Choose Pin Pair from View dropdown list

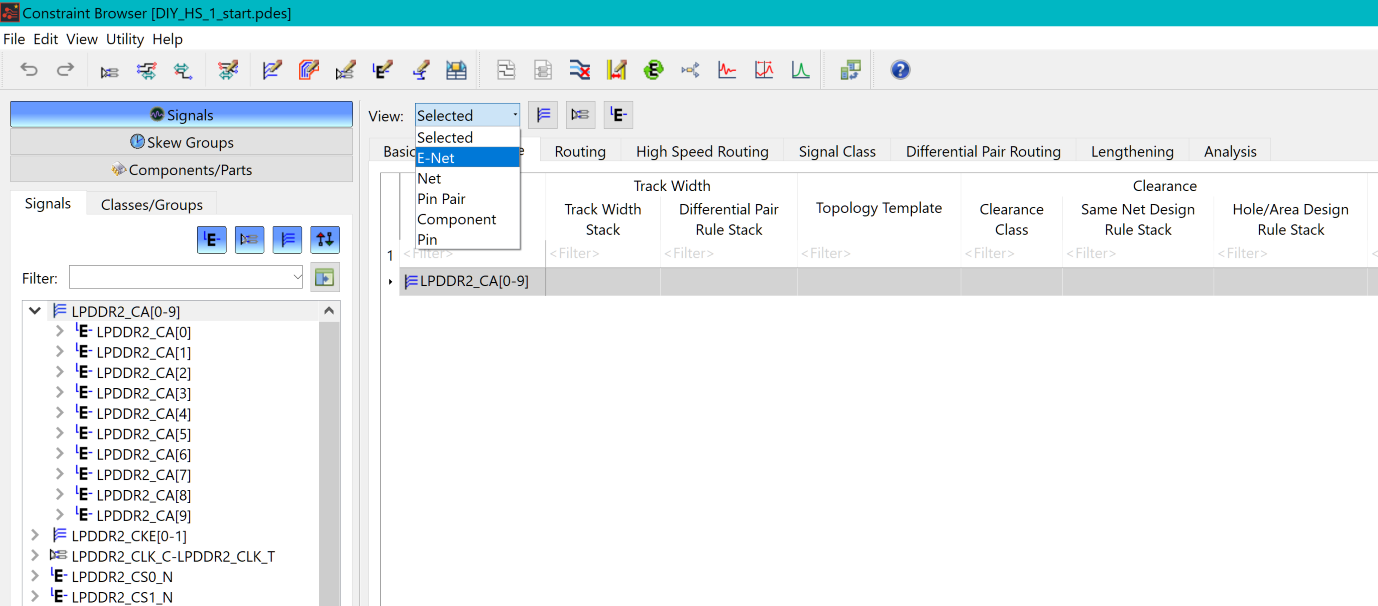[x=441, y=199]
